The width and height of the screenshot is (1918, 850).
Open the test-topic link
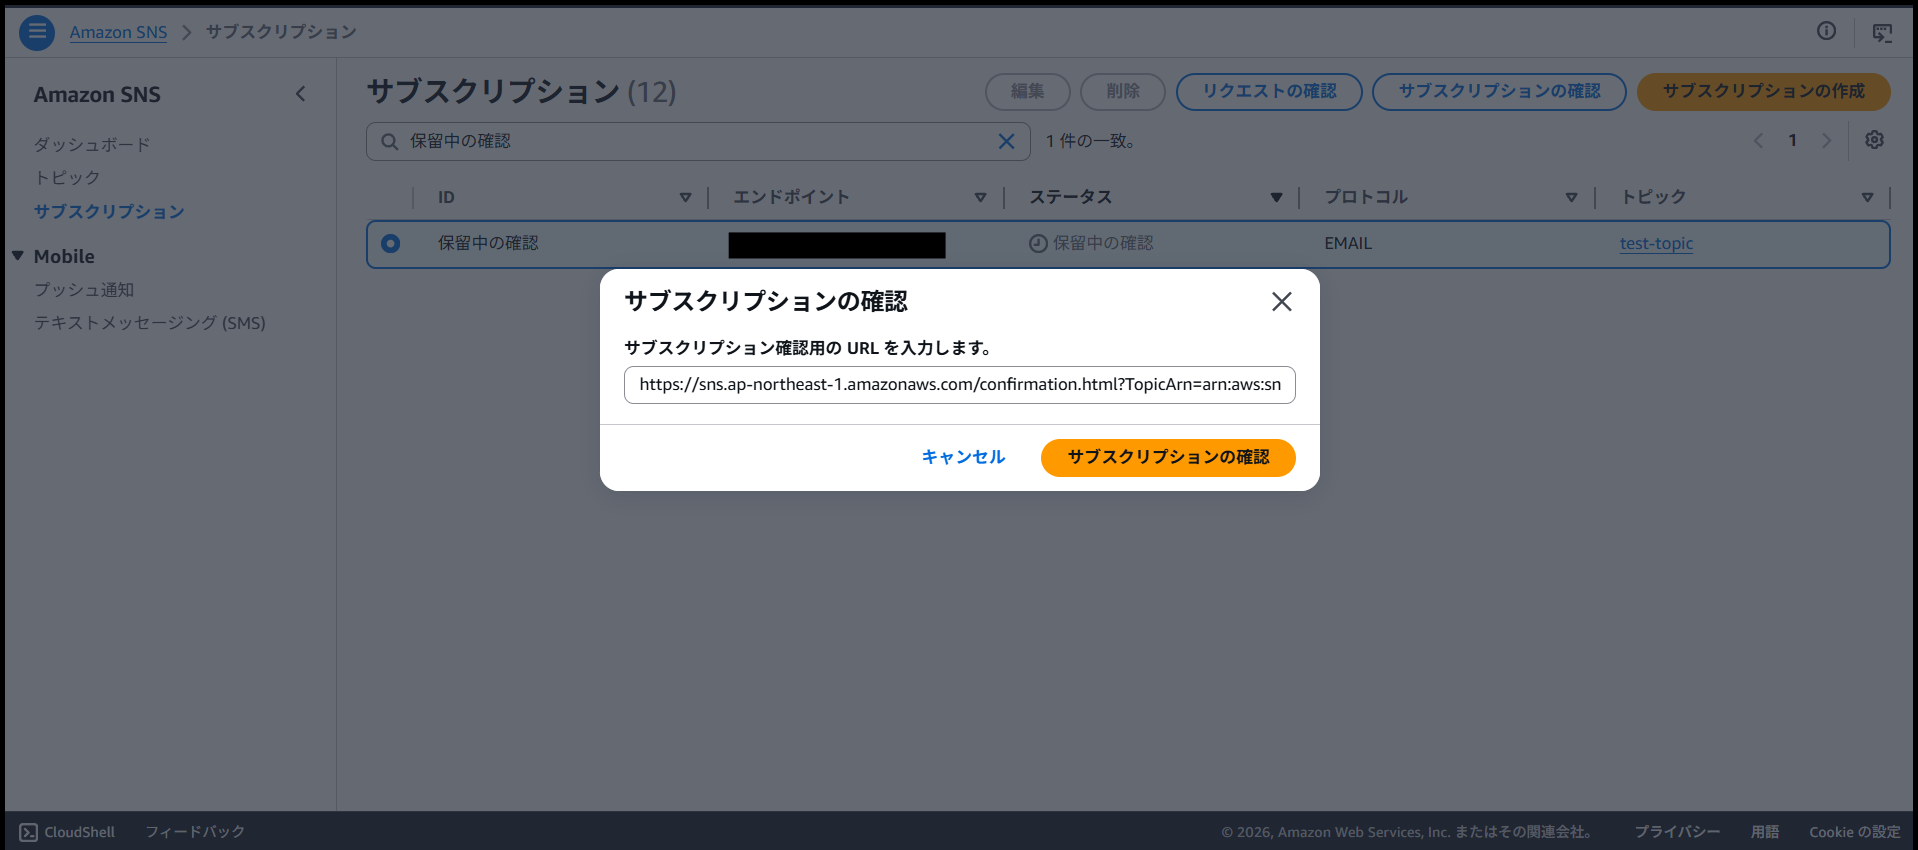[x=1656, y=243]
